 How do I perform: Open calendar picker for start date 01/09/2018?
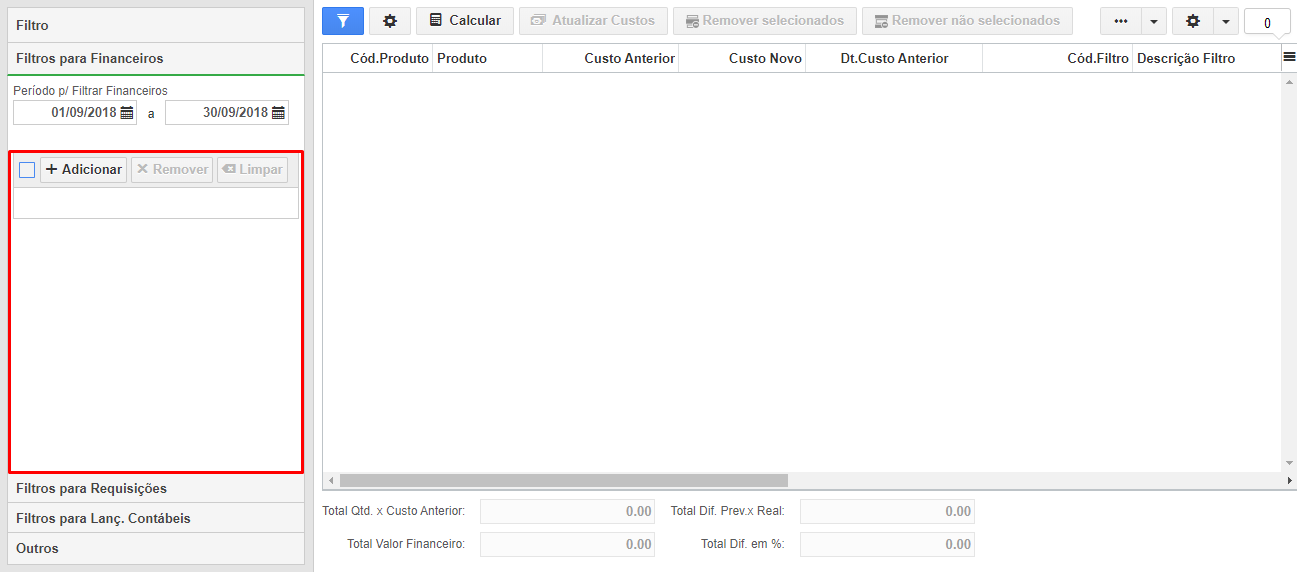(127, 113)
